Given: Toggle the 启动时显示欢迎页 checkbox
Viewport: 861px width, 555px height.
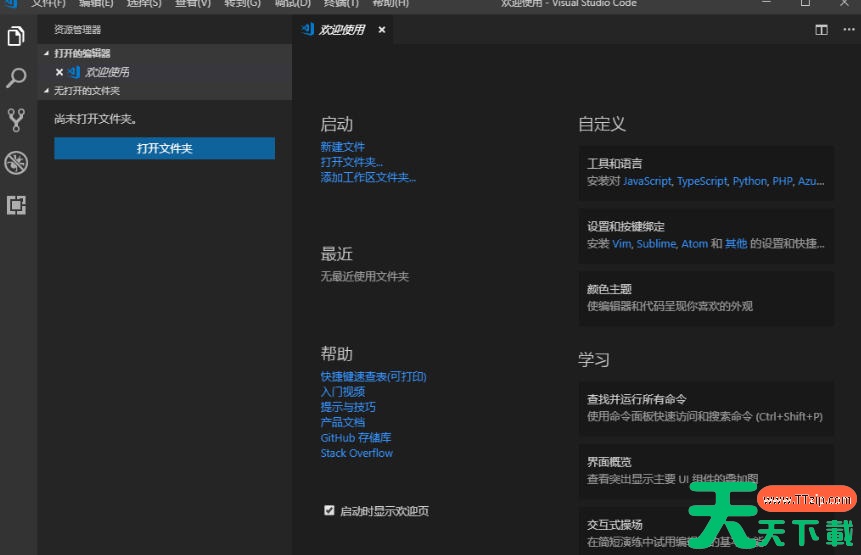Looking at the screenshot, I should point(329,511).
